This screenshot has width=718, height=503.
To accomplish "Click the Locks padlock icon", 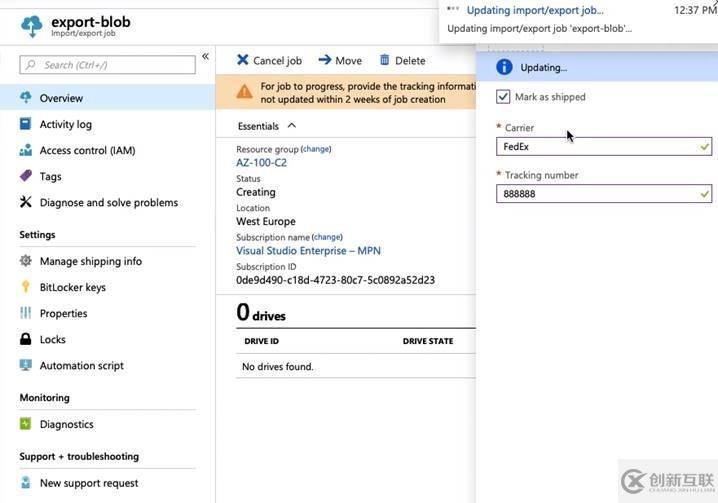I will click(26, 339).
